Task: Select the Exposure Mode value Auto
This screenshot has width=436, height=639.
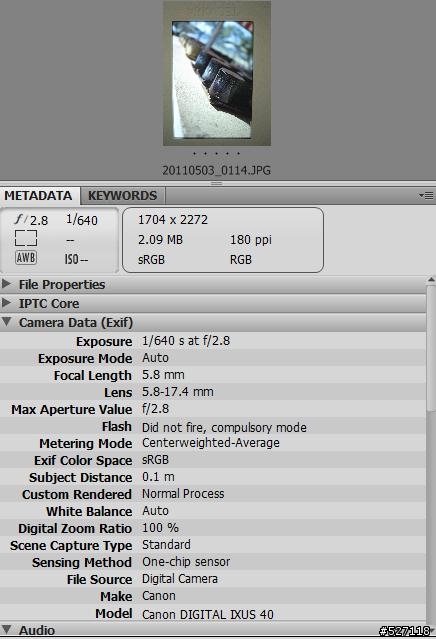Action: click(x=155, y=358)
